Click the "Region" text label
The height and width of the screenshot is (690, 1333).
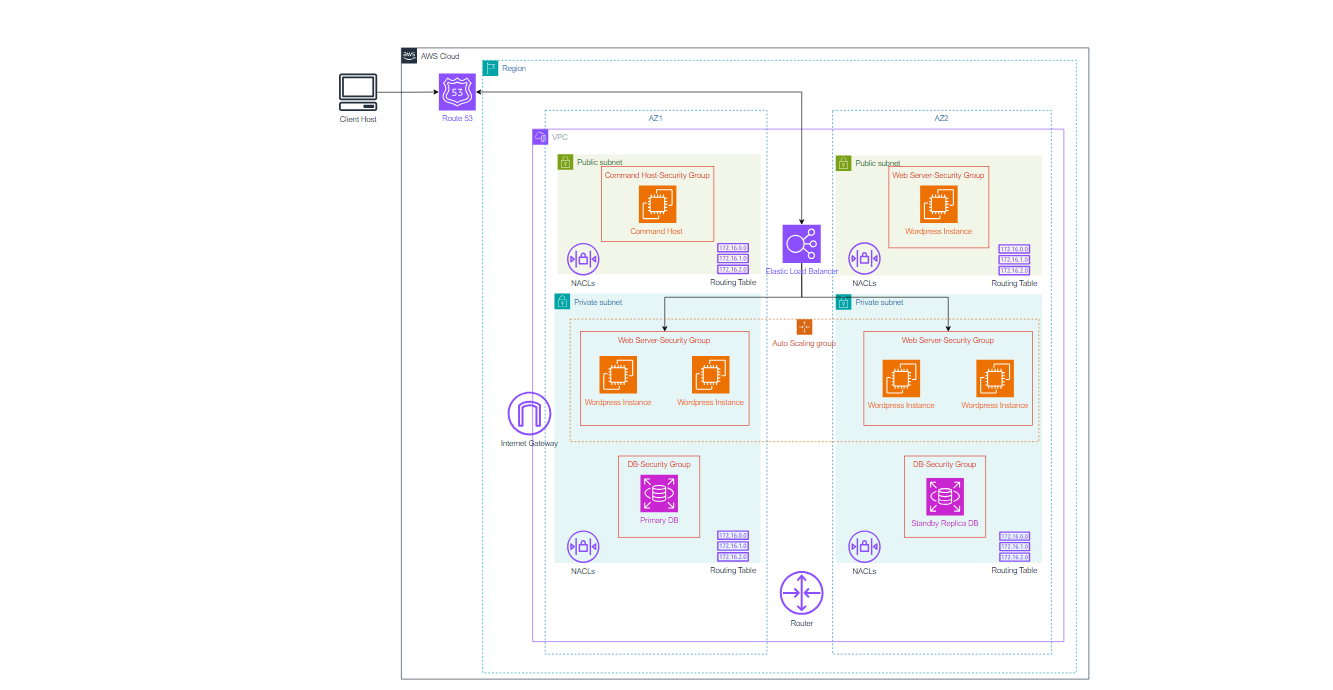pyautogui.click(x=514, y=68)
